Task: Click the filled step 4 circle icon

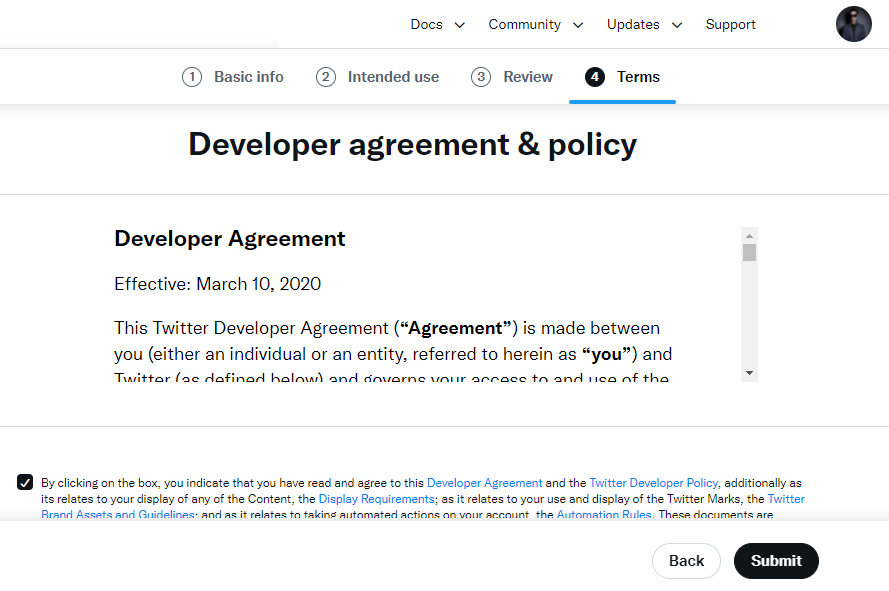Action: tap(595, 77)
